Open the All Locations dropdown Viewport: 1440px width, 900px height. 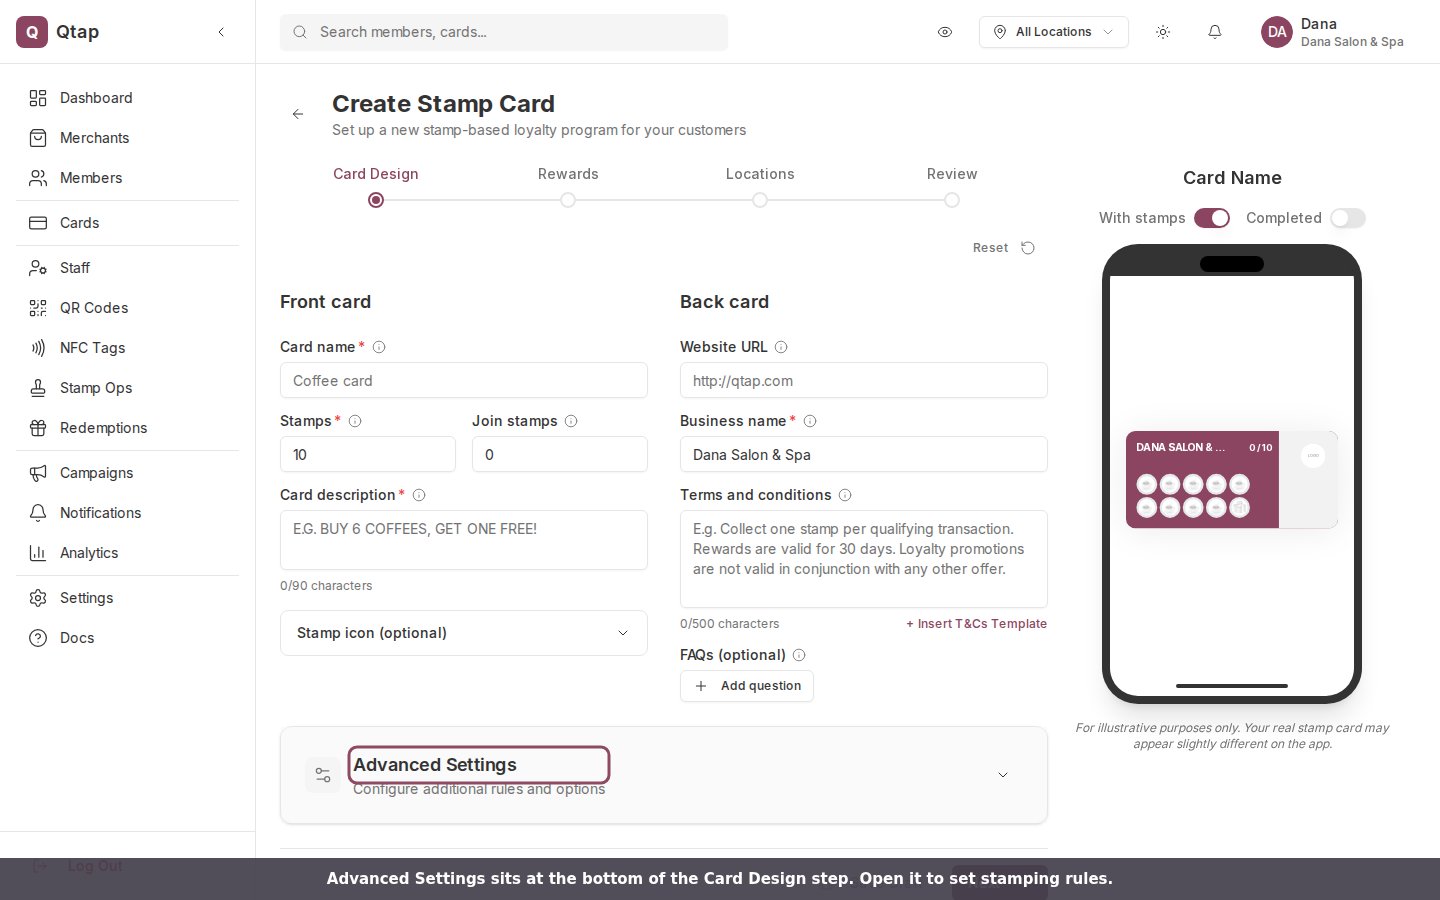1054,32
